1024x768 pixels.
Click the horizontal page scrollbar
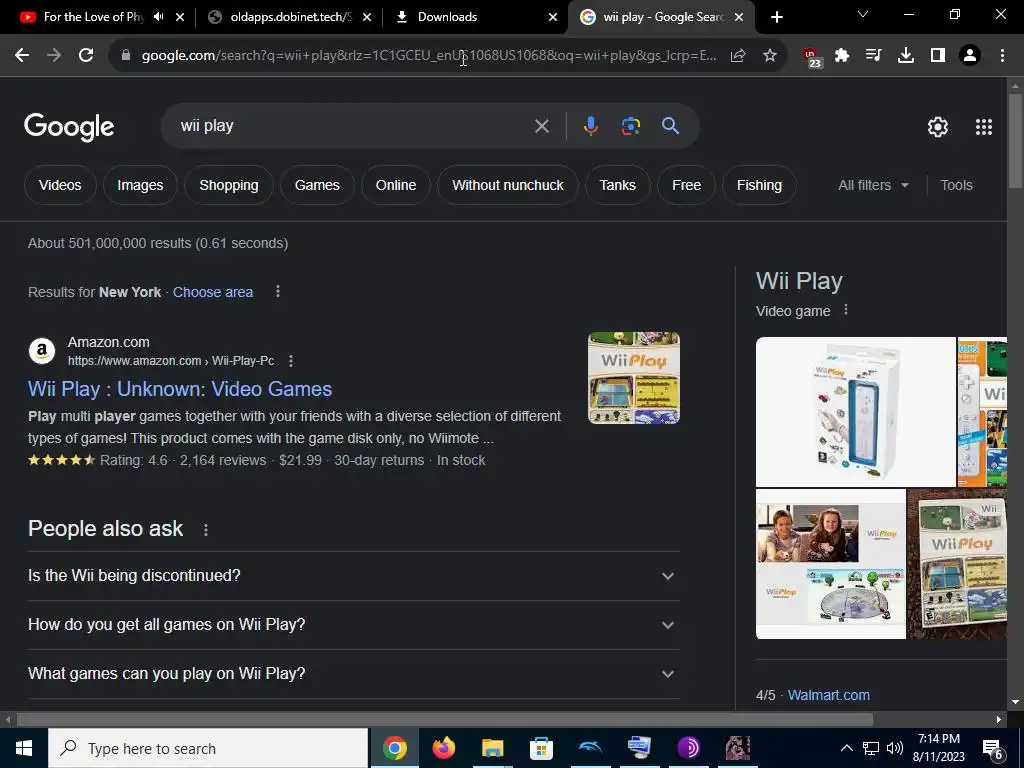tap(445, 720)
